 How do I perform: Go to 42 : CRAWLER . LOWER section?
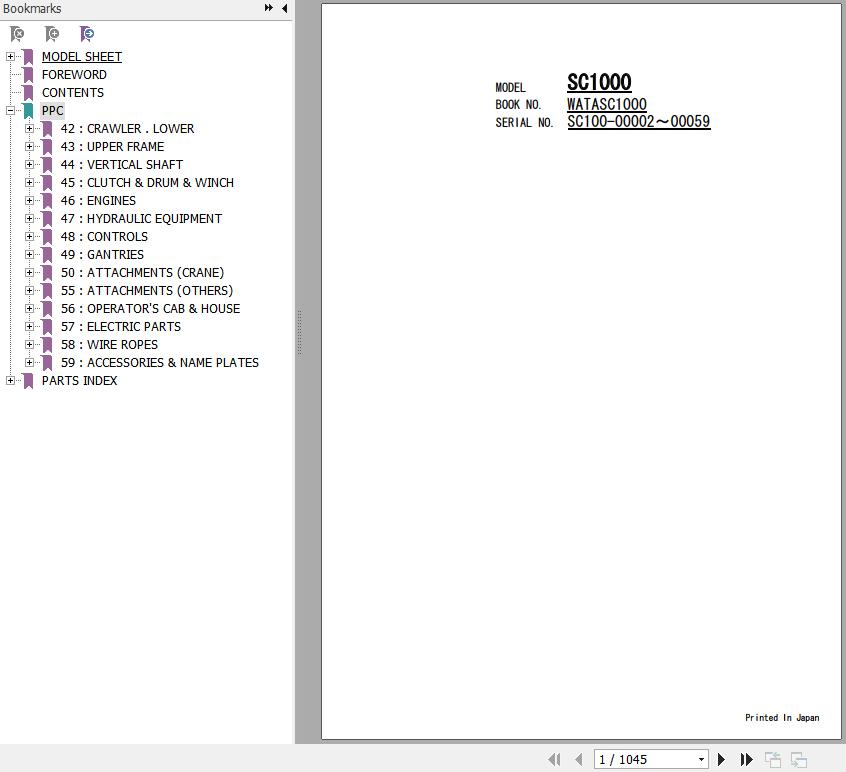[127, 129]
